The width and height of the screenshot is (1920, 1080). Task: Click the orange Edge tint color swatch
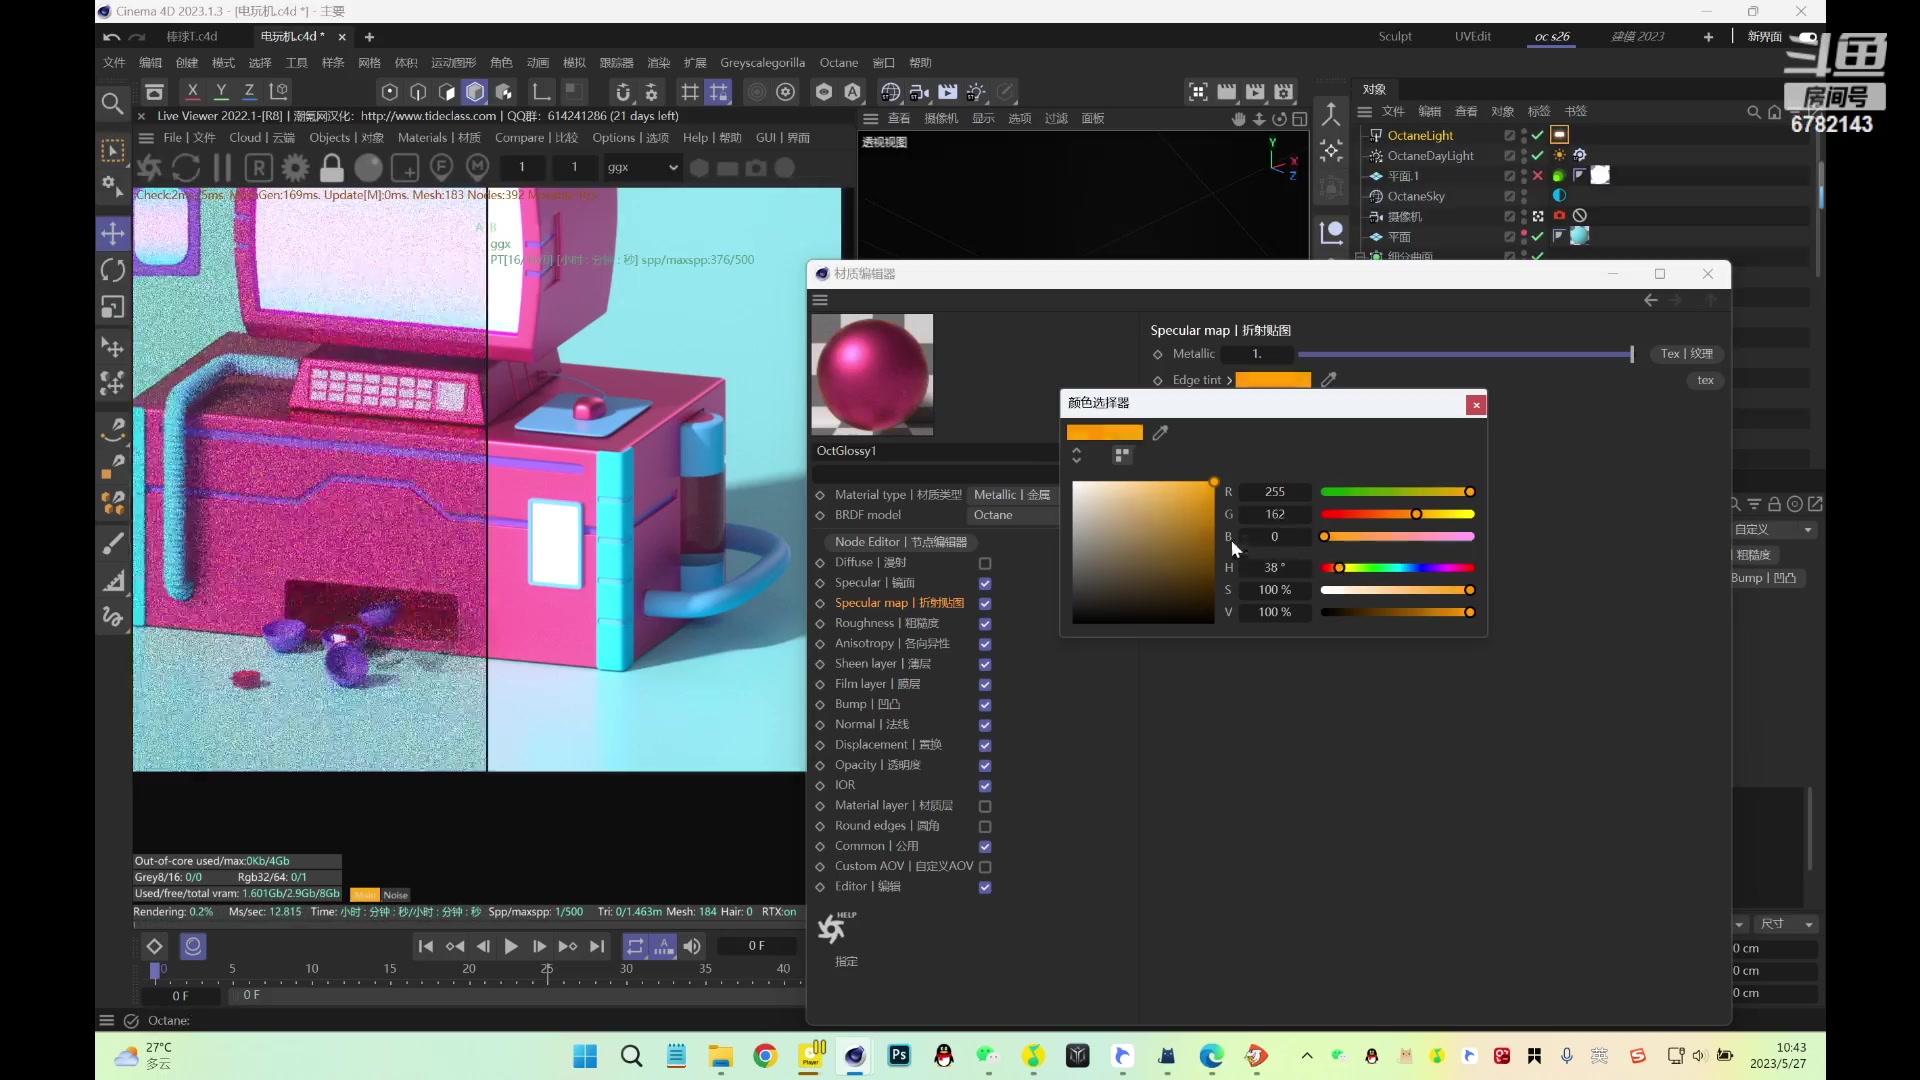[x=1273, y=380]
